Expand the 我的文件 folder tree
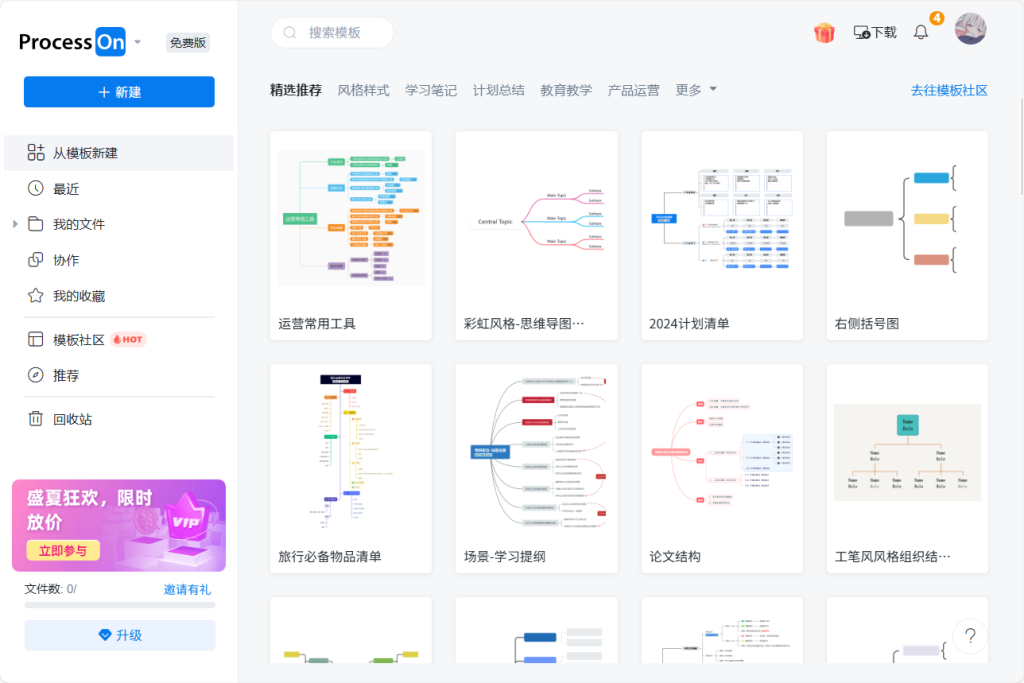 point(15,224)
